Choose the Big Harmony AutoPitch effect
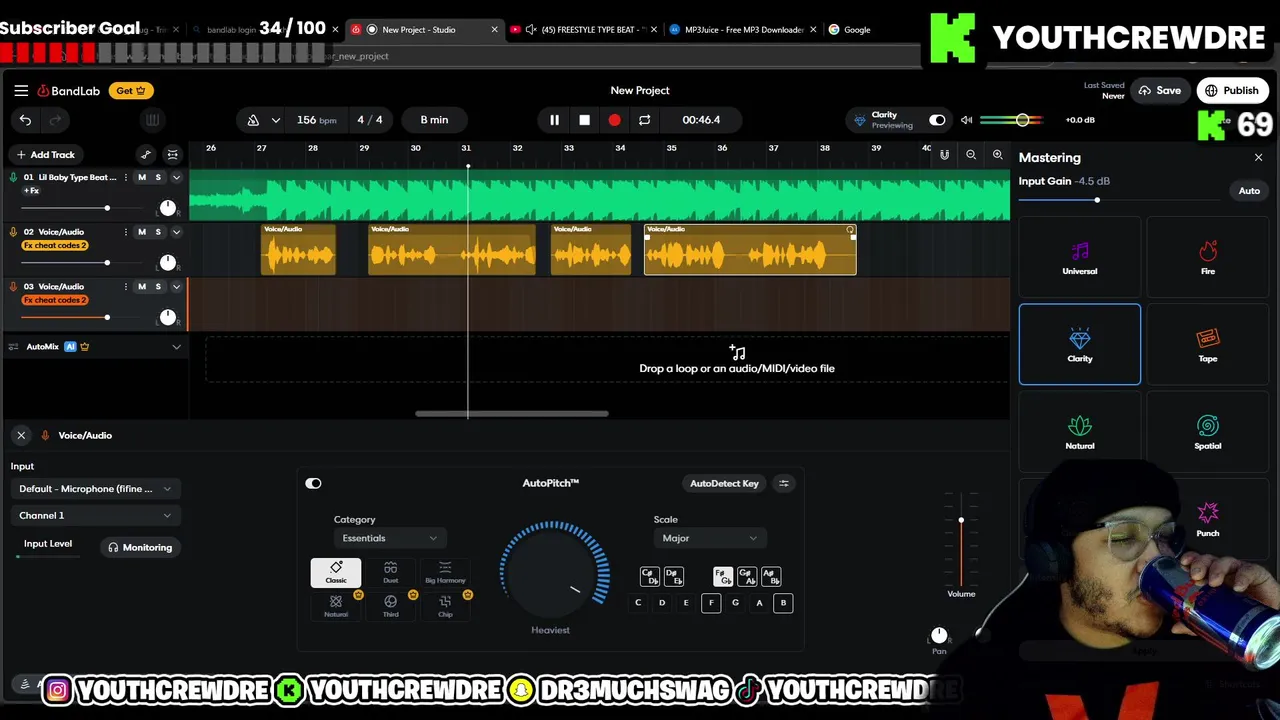Screen dimensions: 1280x720 pos(445,572)
